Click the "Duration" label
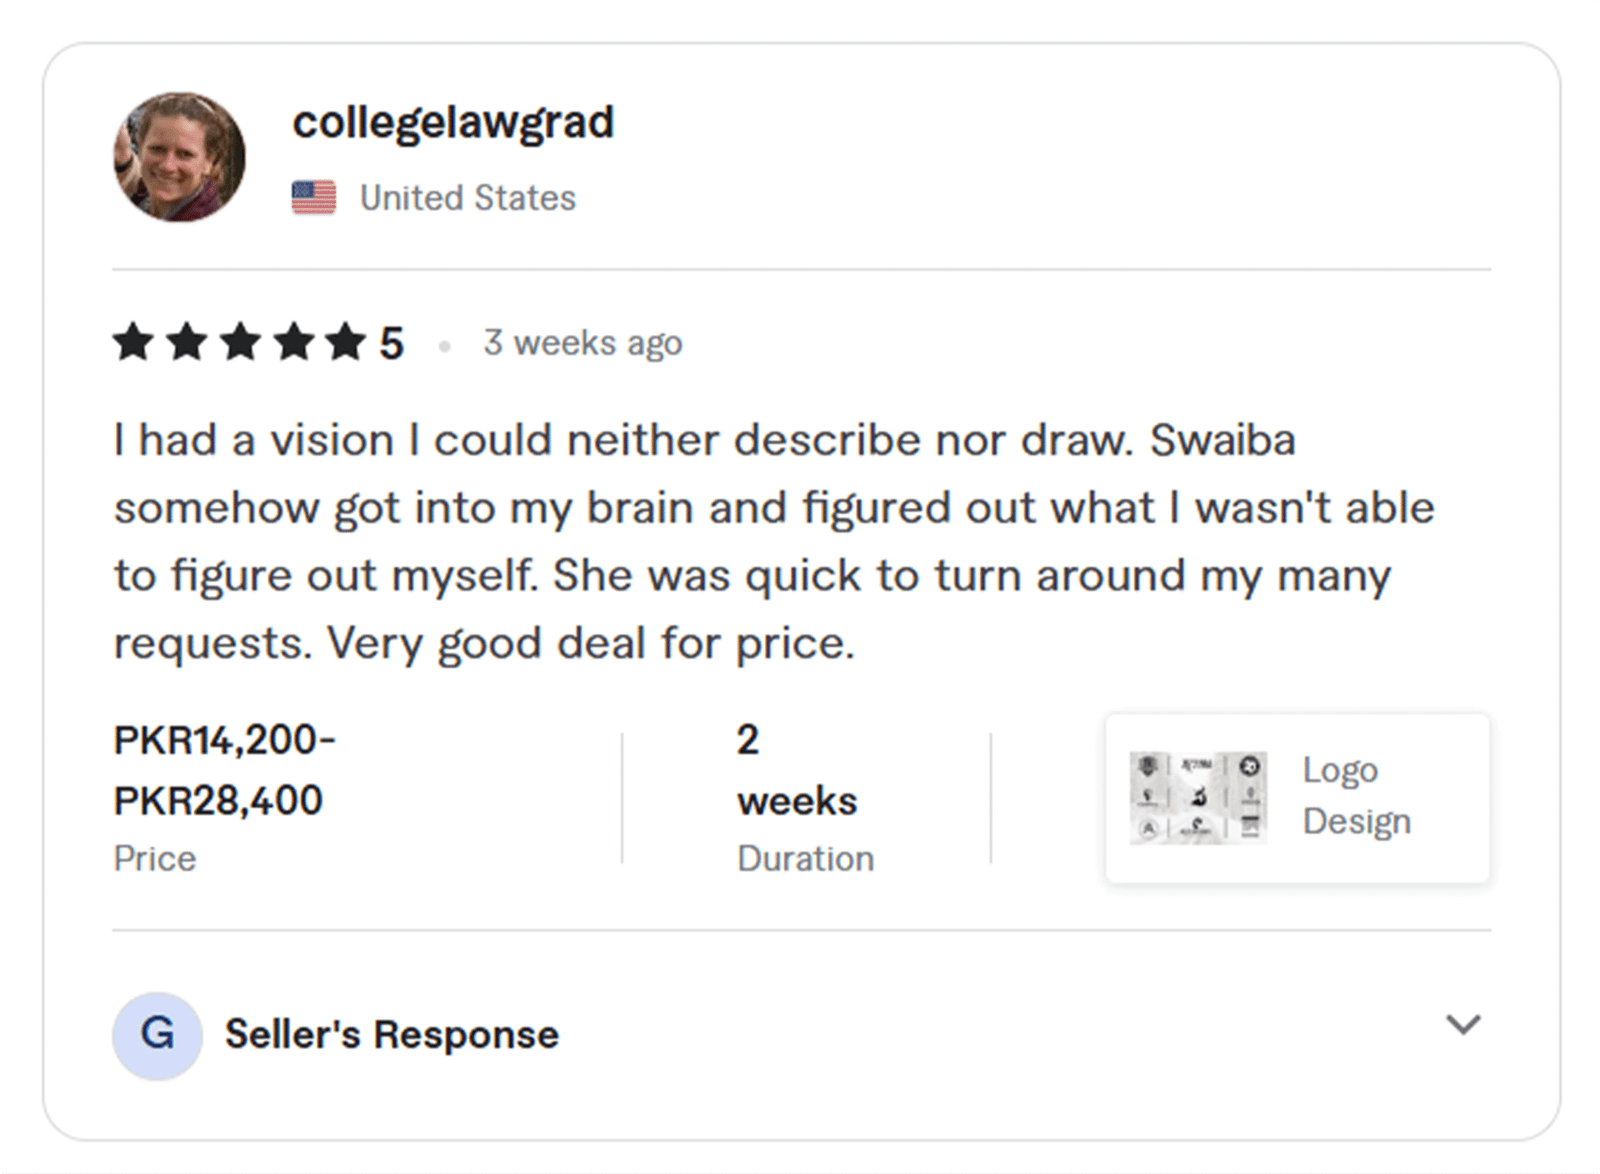The width and height of the screenshot is (1600, 1174). coord(805,859)
